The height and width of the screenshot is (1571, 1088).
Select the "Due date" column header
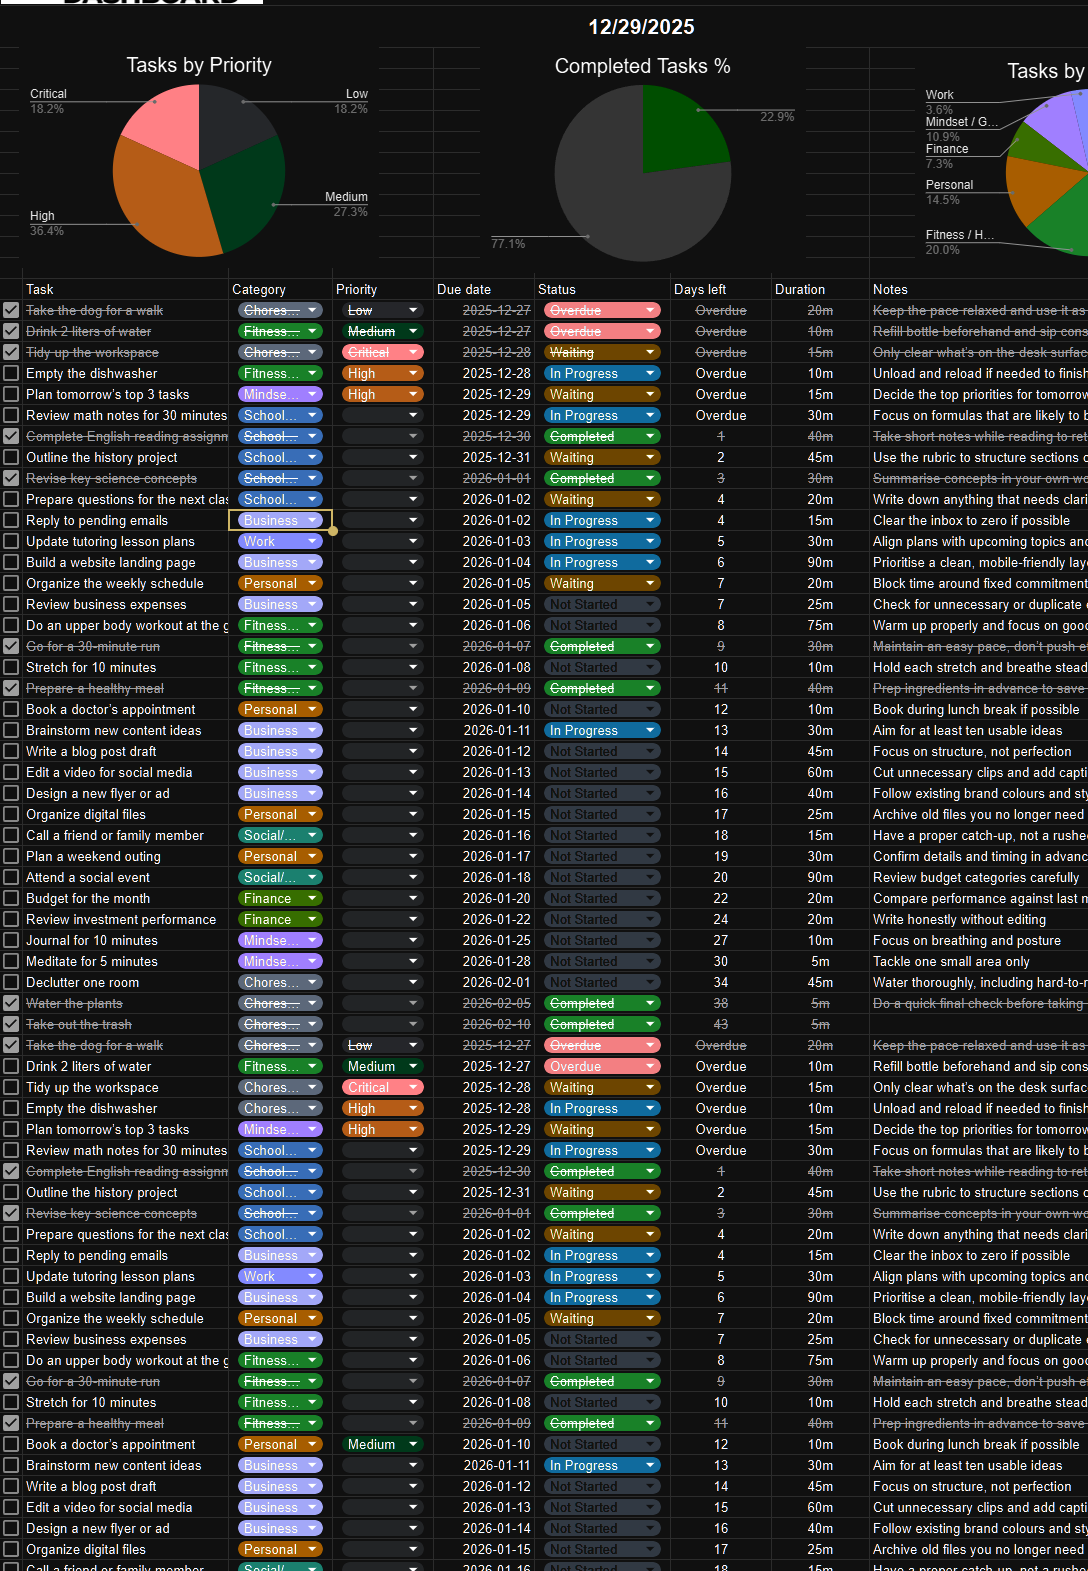click(x=464, y=289)
